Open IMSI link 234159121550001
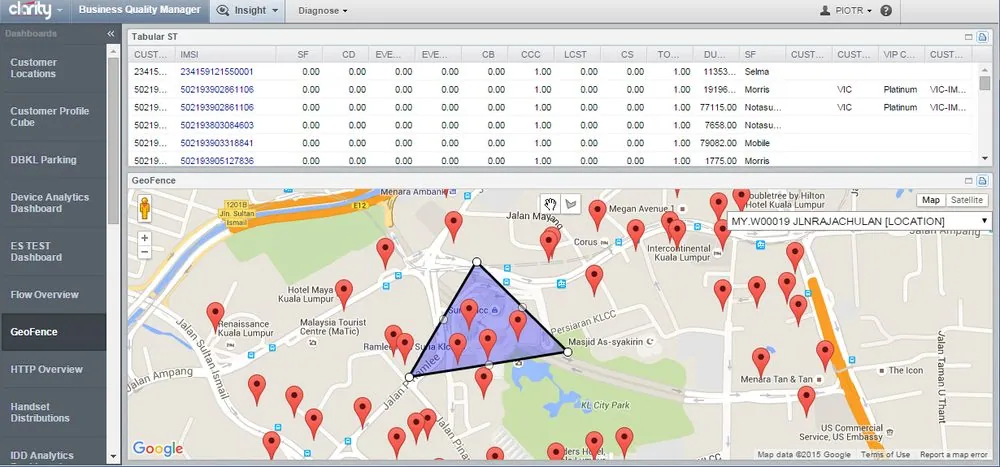The height and width of the screenshot is (467, 1000). pyautogui.click(x=217, y=71)
